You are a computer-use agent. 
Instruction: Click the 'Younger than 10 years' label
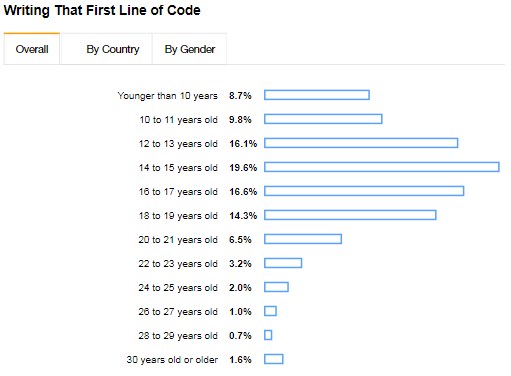click(x=167, y=96)
